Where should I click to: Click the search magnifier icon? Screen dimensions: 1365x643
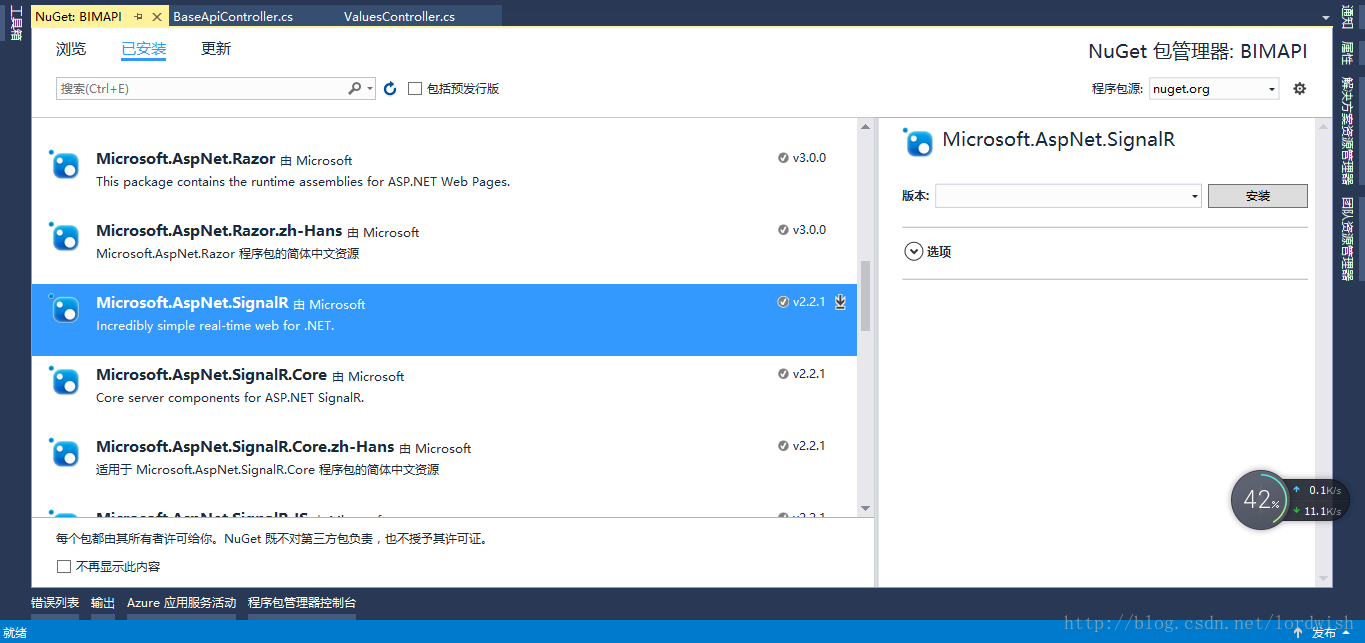click(x=354, y=89)
